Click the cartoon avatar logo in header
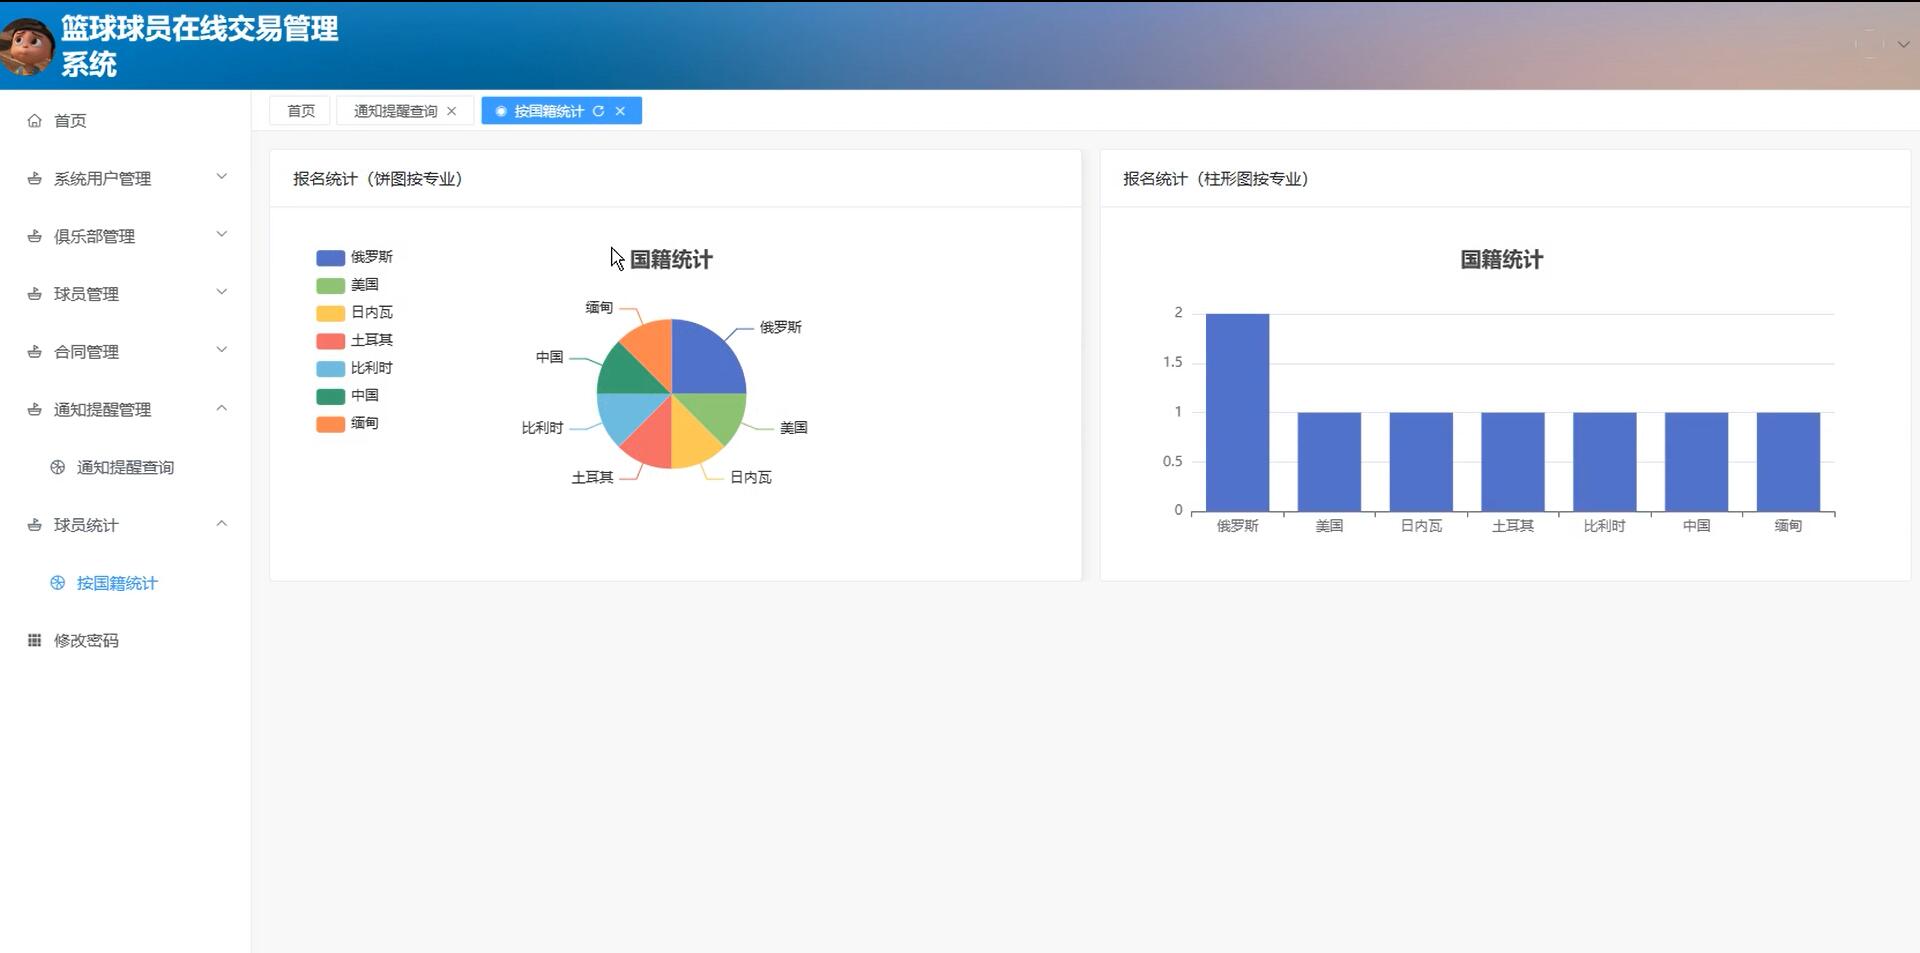Image resolution: width=1920 pixels, height=953 pixels. click(27, 46)
